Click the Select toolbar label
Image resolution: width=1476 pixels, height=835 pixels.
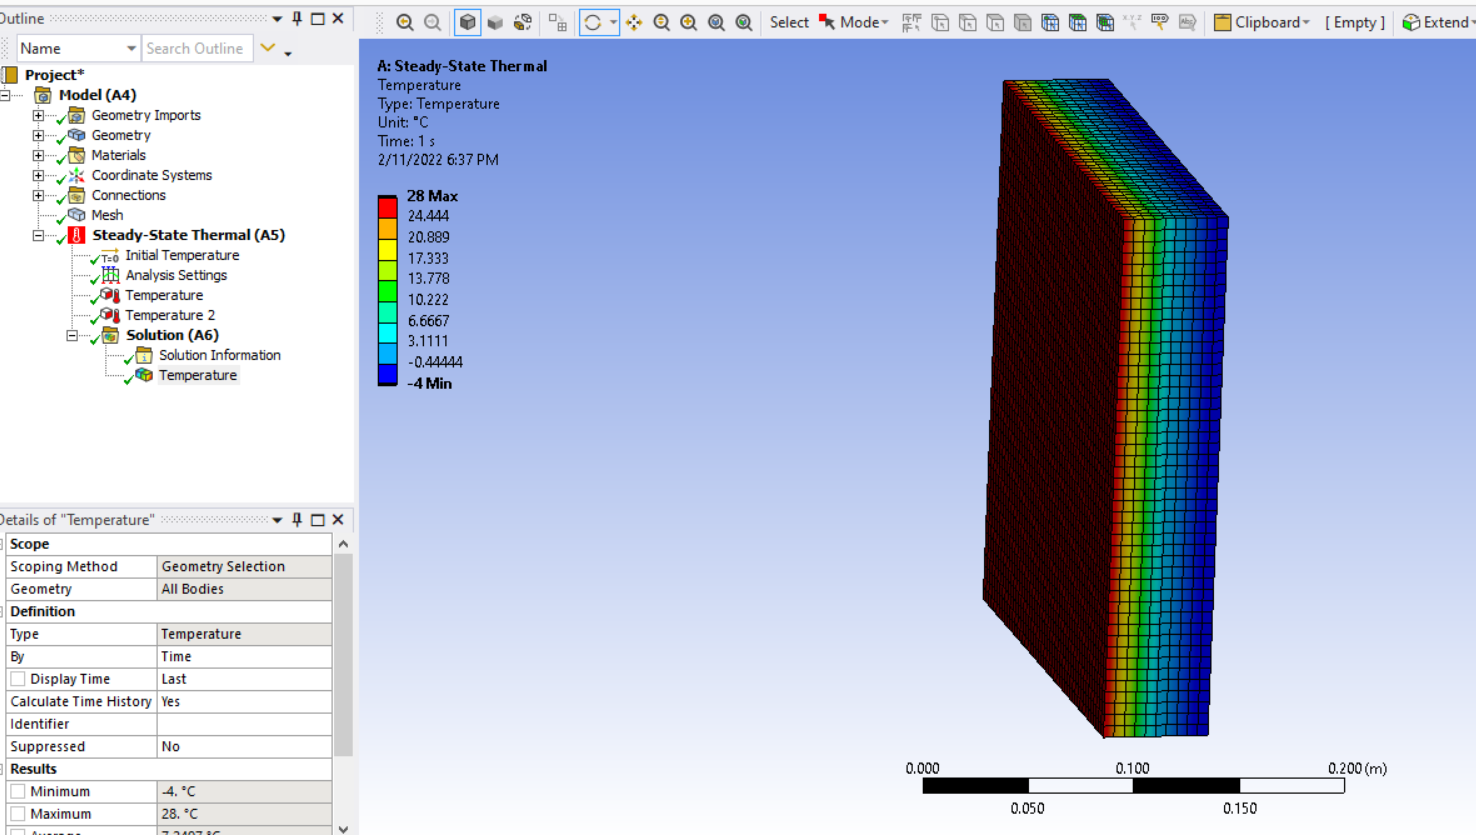point(789,22)
